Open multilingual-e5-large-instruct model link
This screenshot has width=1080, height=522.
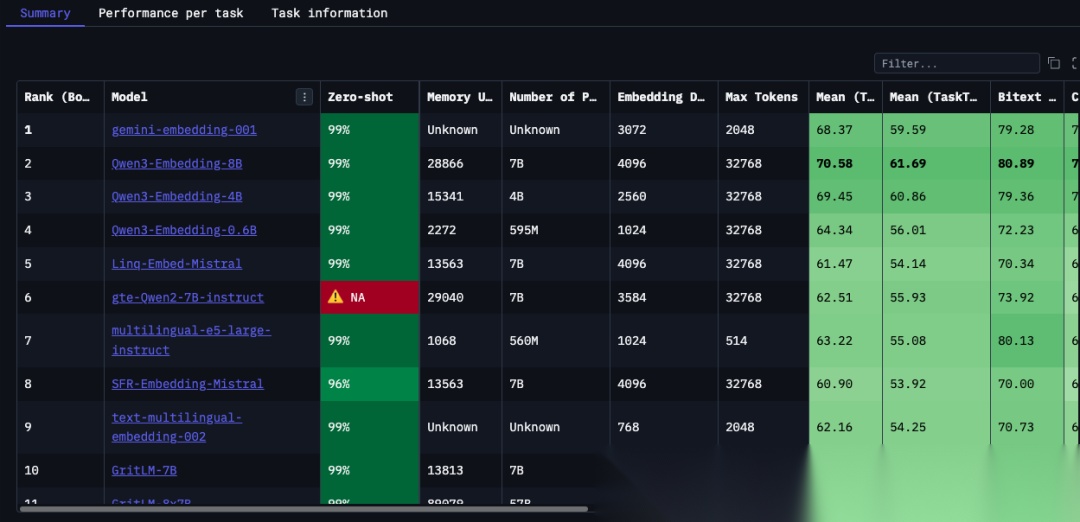[191, 340]
